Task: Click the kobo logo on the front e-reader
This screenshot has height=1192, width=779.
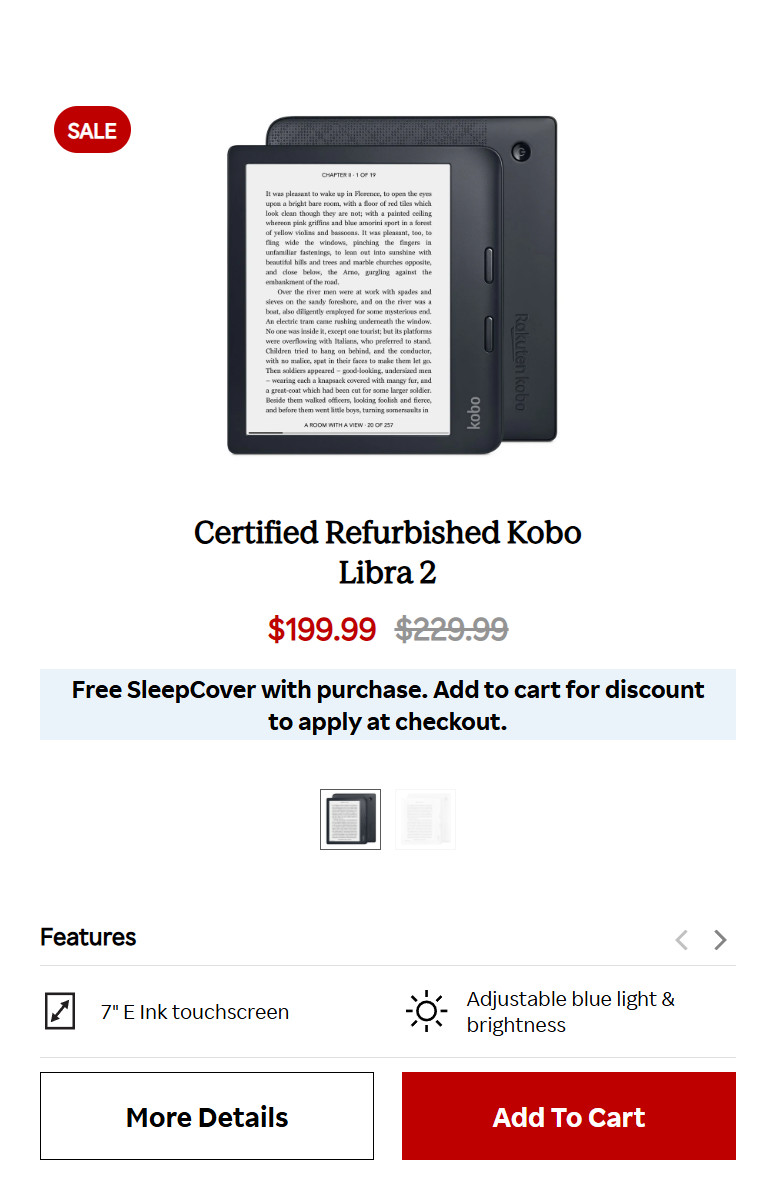Action: pyautogui.click(x=473, y=412)
